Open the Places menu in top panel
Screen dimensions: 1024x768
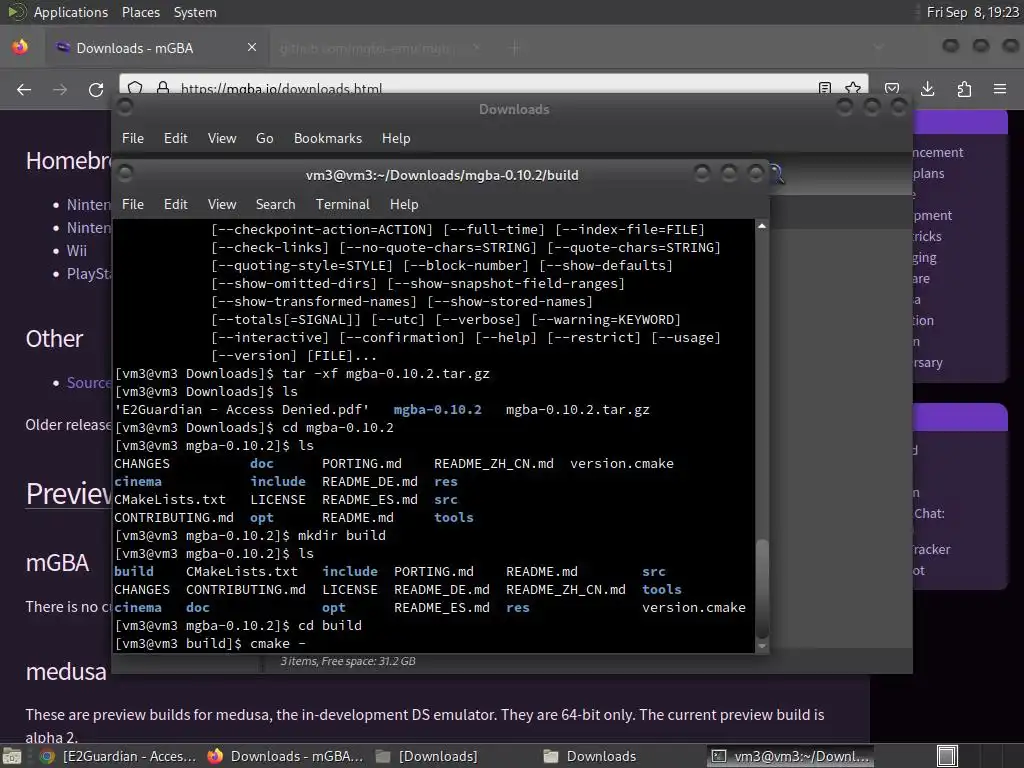tap(140, 12)
